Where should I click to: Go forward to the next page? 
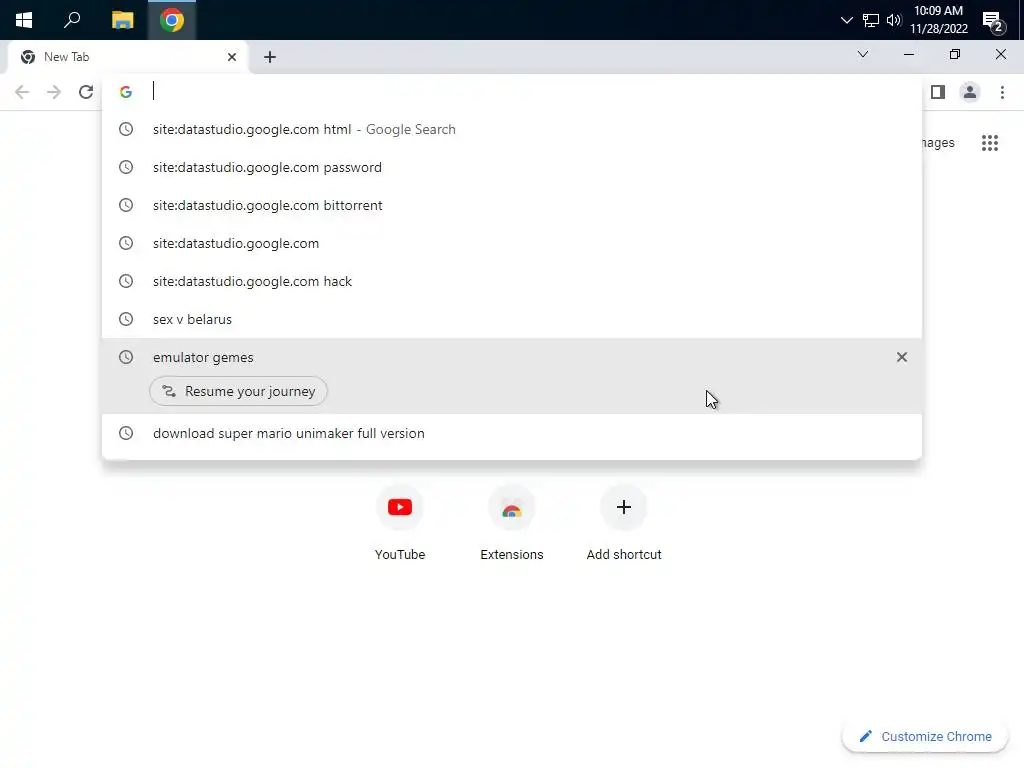coord(54,92)
